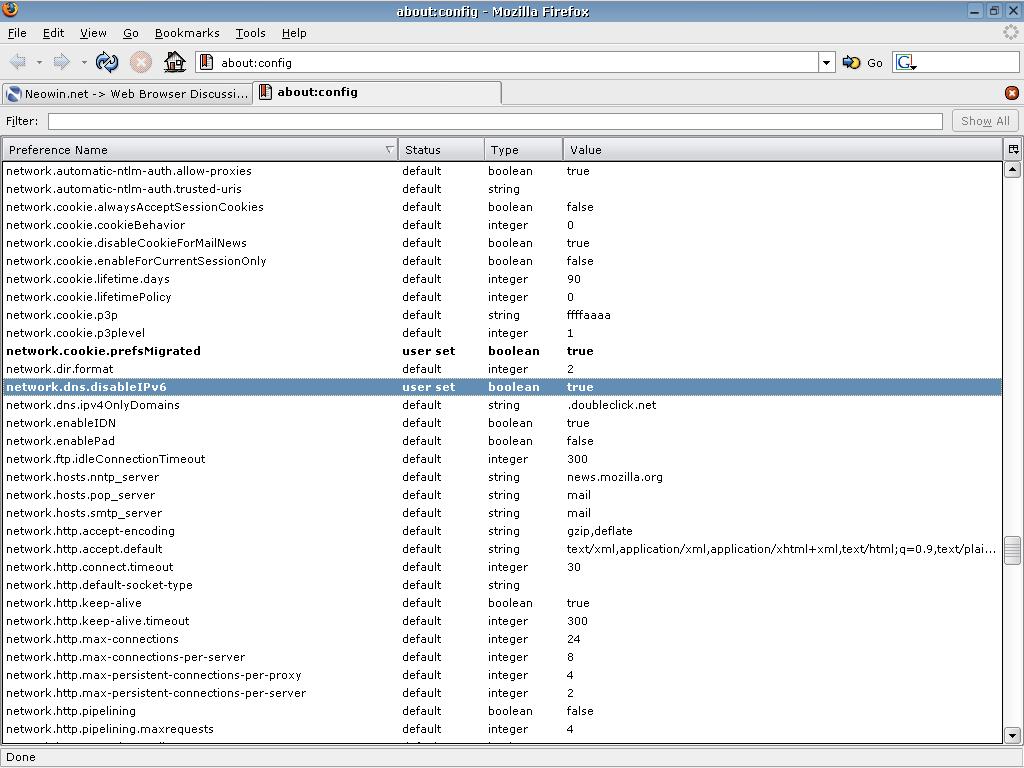1024x768 pixels.
Task: Select network.ftp.idleConnectionTimeout row
Action: pyautogui.click(x=502, y=458)
